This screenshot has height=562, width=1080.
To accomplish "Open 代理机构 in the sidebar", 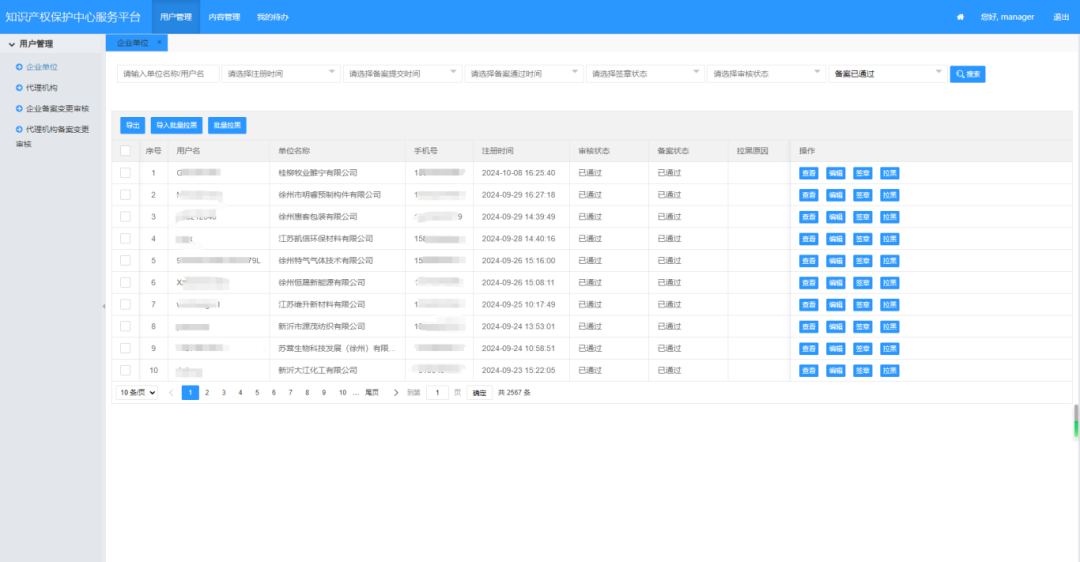I will tap(41, 88).
